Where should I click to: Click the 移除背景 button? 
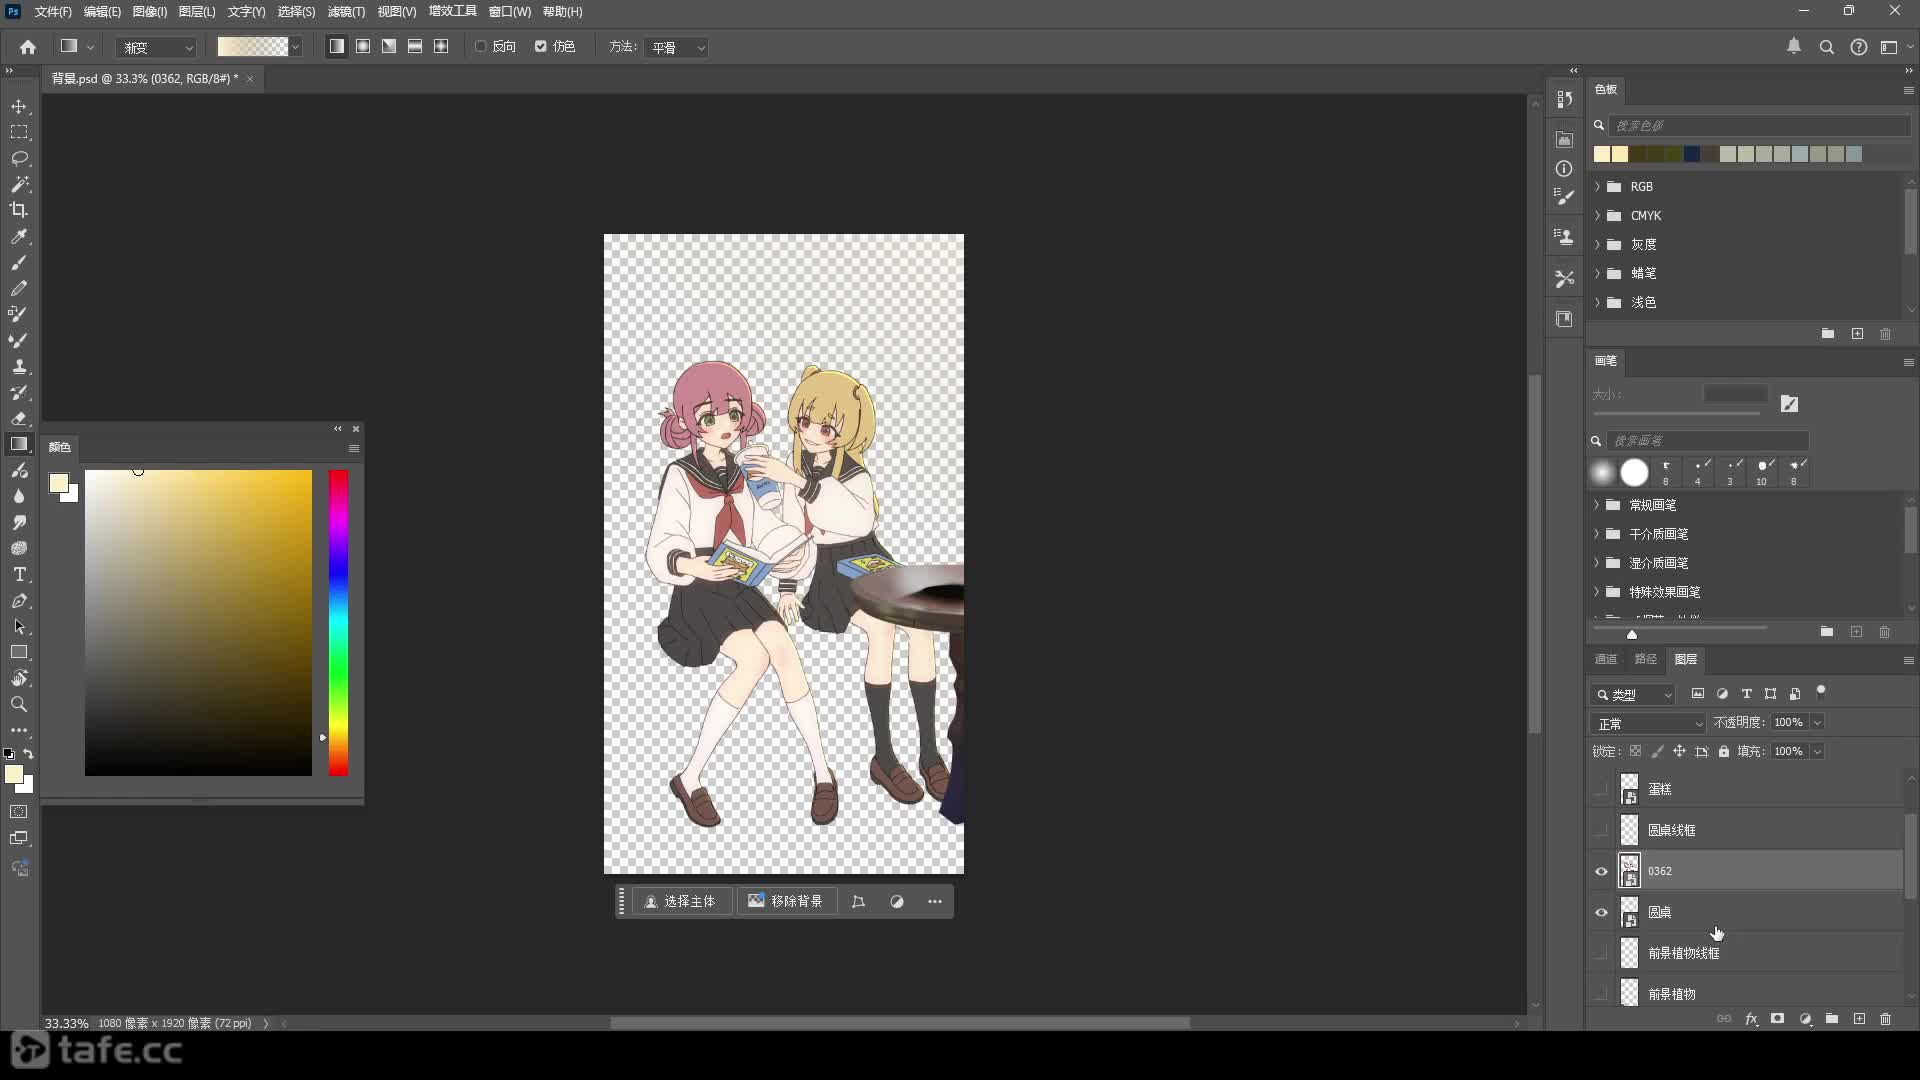pos(786,902)
